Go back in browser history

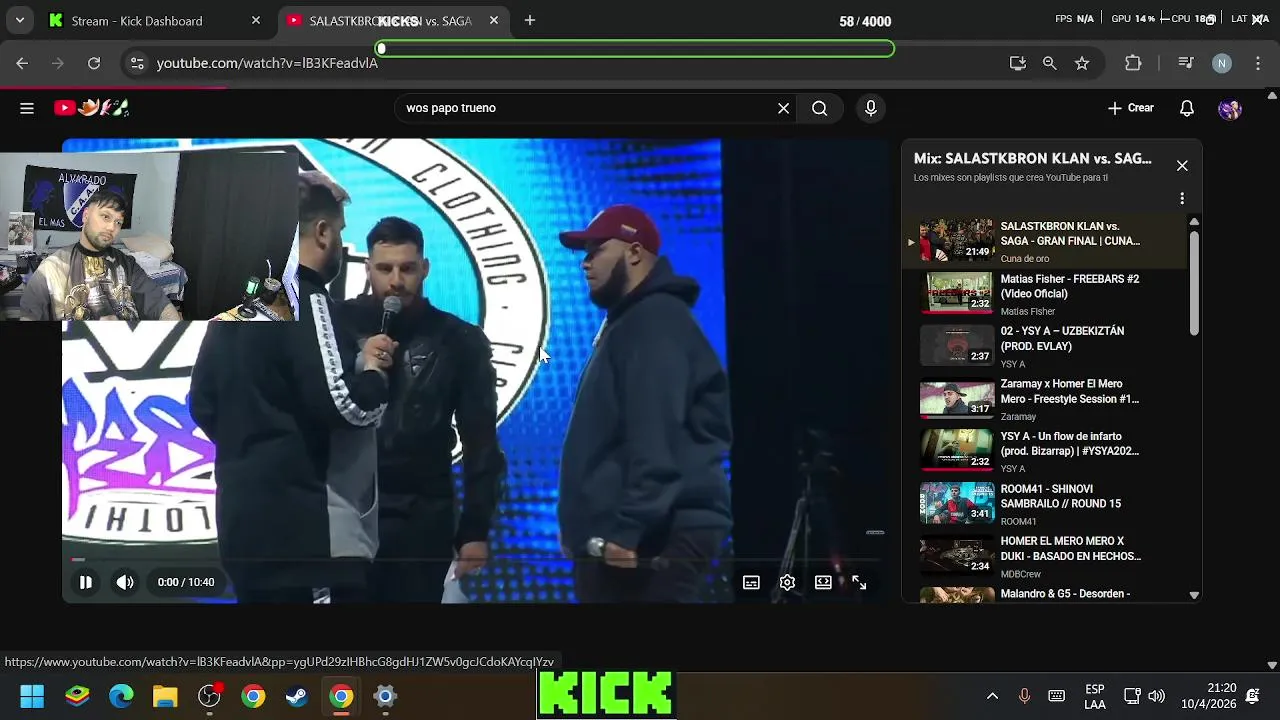(22, 63)
